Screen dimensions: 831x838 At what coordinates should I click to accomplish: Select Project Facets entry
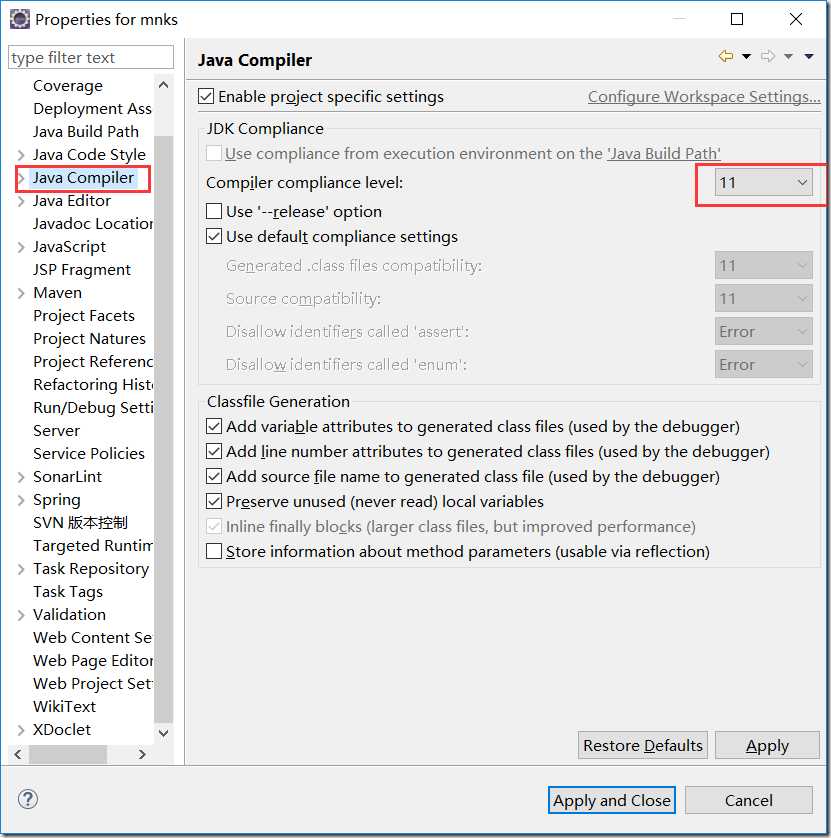click(84, 315)
